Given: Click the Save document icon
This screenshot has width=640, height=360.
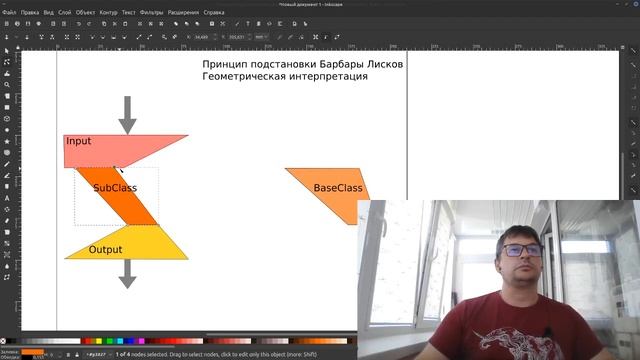Looking at the screenshot, I should (28, 24).
